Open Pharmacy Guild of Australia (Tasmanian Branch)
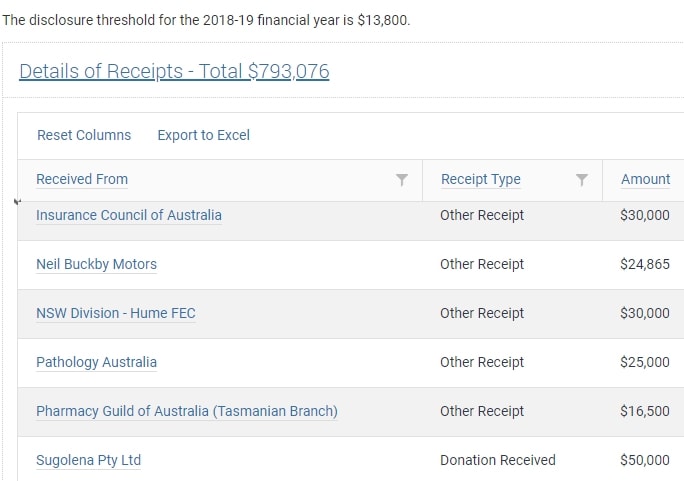Image resolution: width=684 pixels, height=481 pixels. (x=187, y=411)
